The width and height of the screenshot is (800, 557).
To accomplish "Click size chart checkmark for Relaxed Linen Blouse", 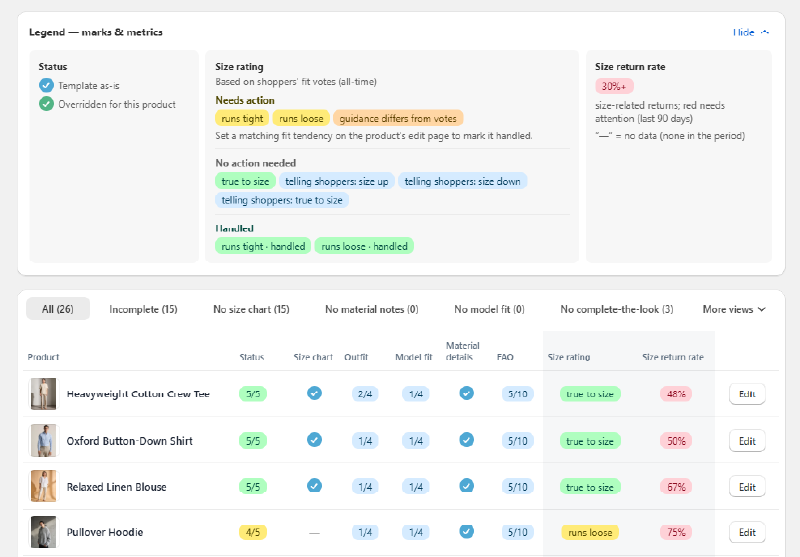I will [314, 486].
